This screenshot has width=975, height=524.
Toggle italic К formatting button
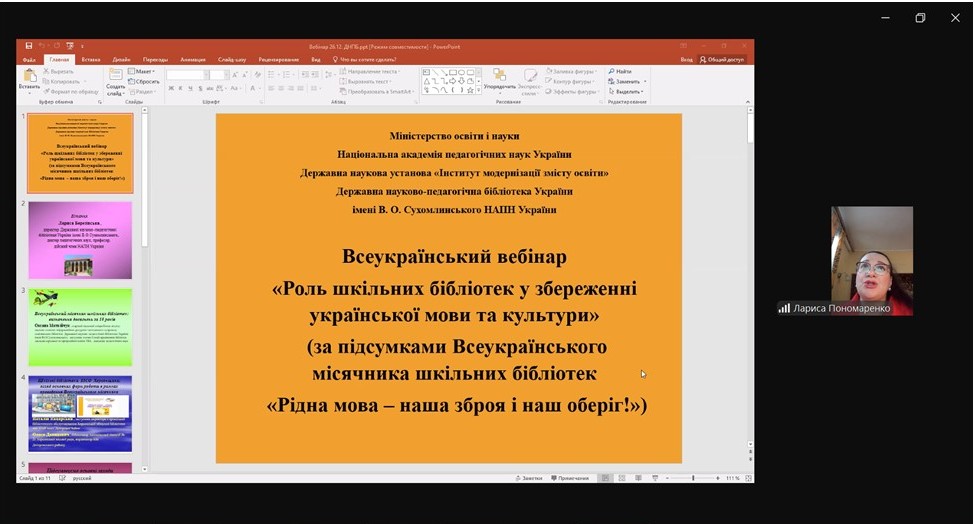(x=179, y=89)
